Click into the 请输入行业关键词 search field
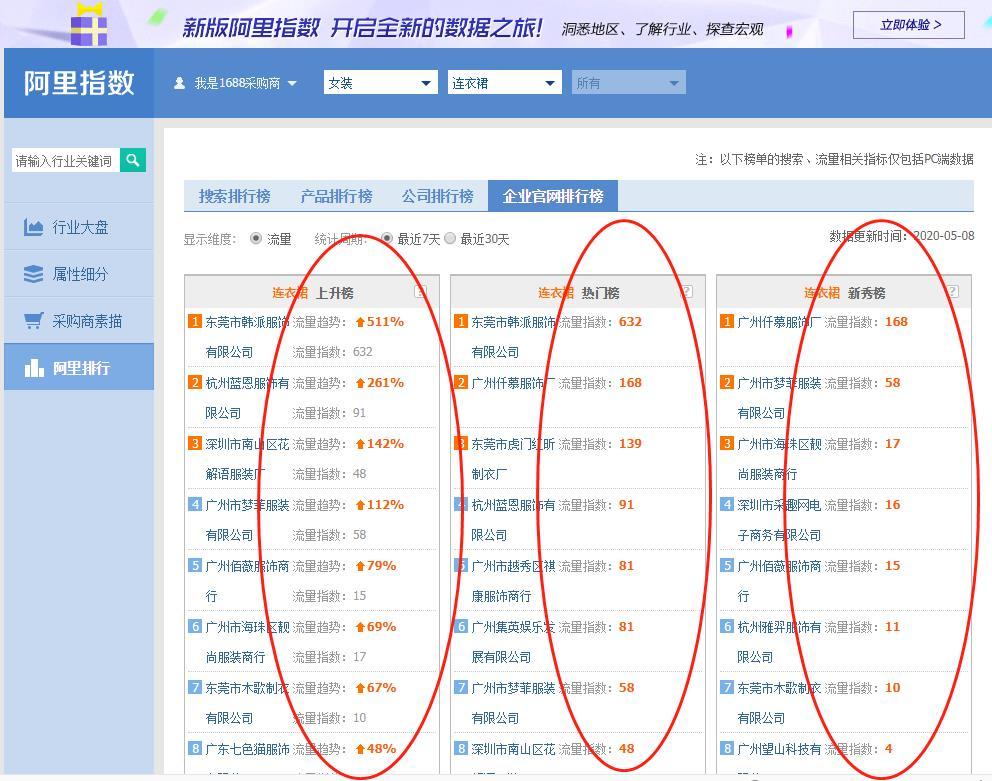The width and height of the screenshot is (992, 781). click(x=65, y=161)
